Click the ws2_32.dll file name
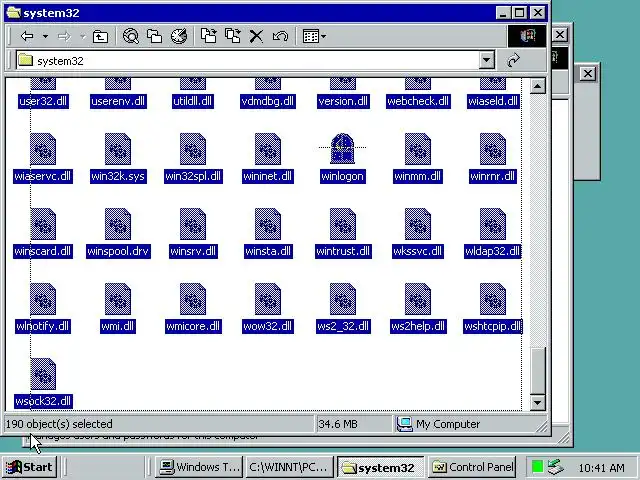 click(343, 326)
